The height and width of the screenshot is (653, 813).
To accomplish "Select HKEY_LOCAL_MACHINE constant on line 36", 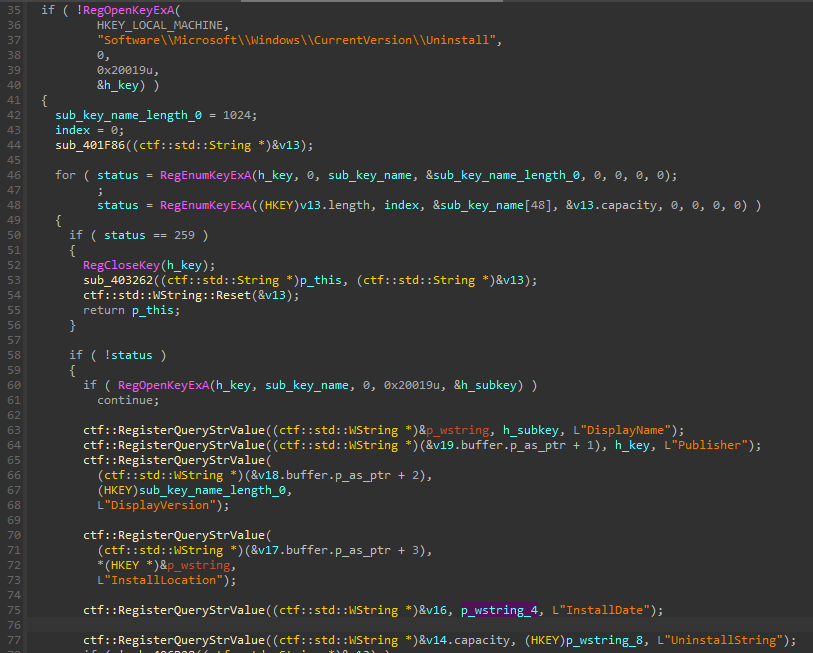I will coord(160,25).
